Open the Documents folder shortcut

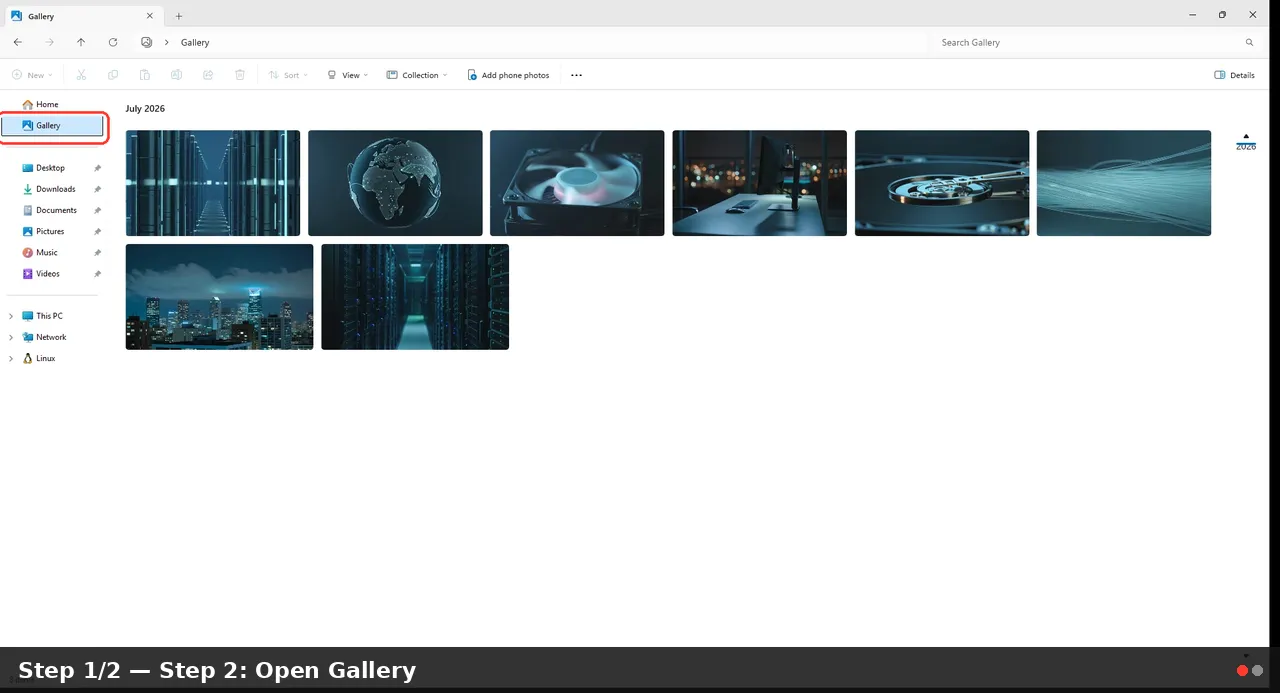point(56,210)
